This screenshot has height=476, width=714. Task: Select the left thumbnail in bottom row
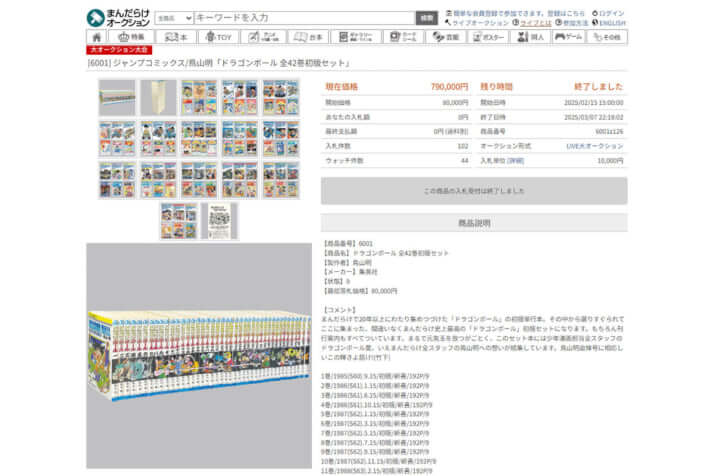point(178,221)
